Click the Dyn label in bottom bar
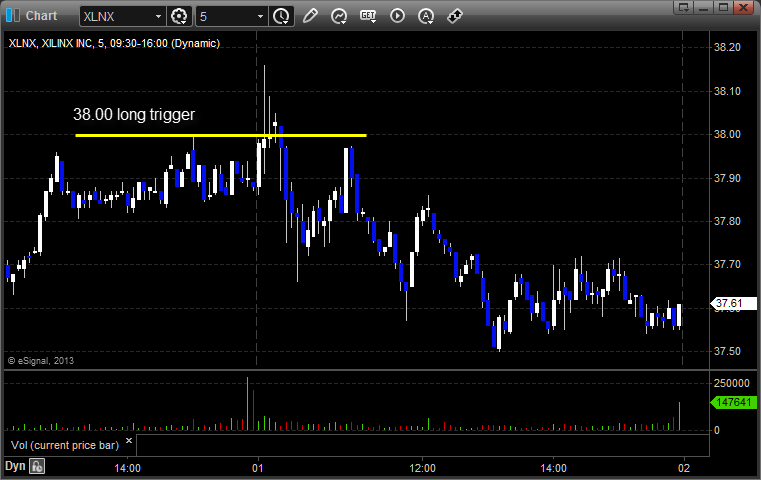 click(x=15, y=466)
